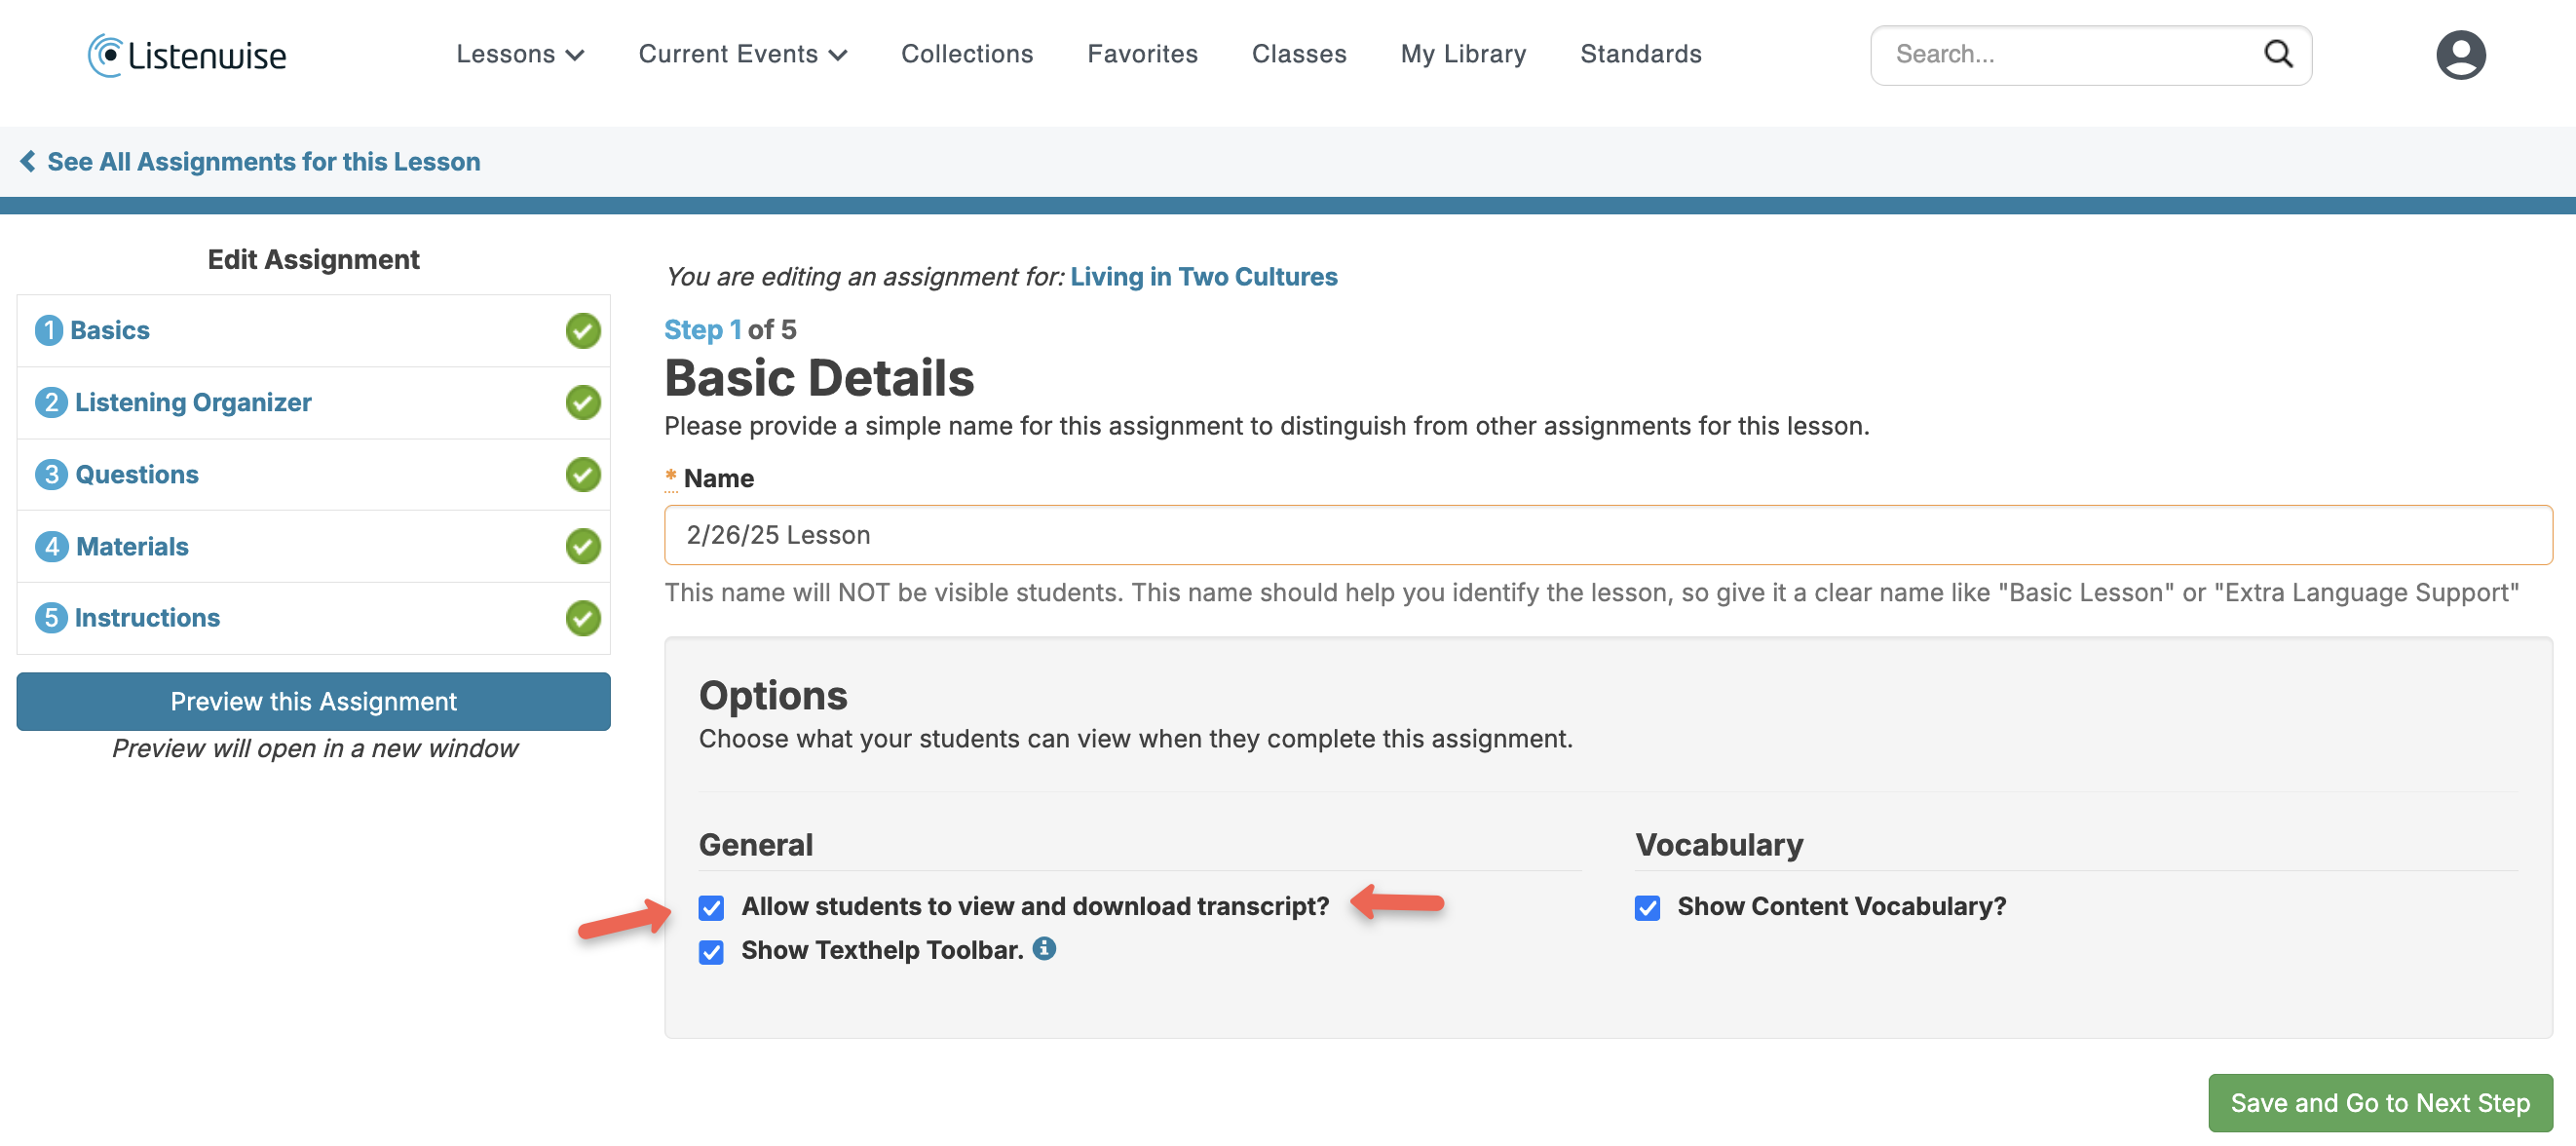The image size is (2576, 1146).
Task: Open the Classes page
Action: tap(1299, 54)
